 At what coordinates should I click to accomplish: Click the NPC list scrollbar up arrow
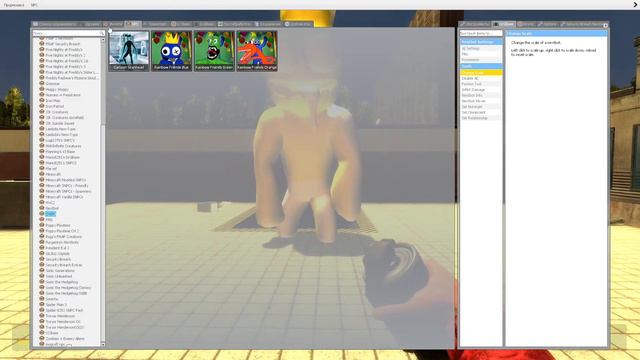click(103, 40)
